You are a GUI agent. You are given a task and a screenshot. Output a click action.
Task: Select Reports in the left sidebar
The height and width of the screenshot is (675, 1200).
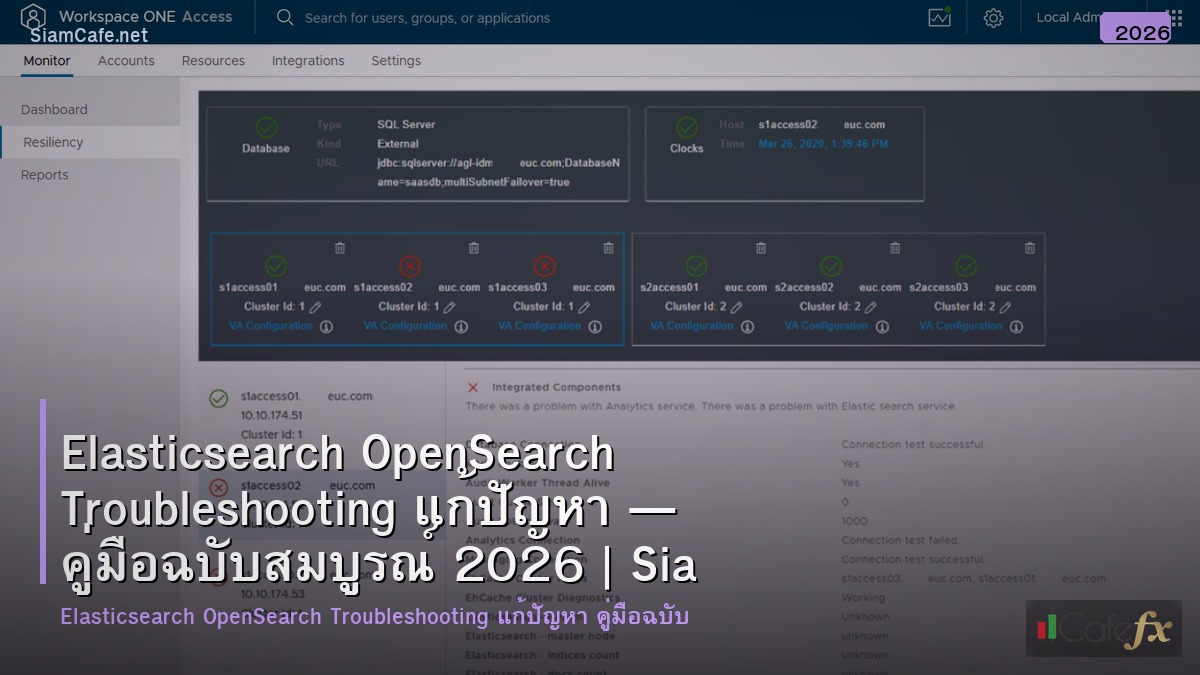click(x=46, y=175)
